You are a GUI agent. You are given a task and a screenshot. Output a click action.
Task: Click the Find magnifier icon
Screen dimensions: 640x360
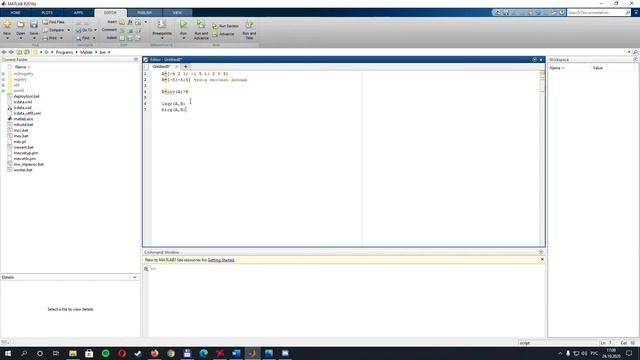78,38
